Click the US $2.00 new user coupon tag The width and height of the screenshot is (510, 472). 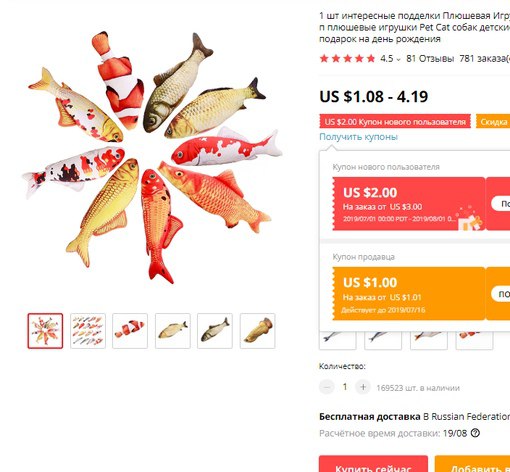click(395, 122)
